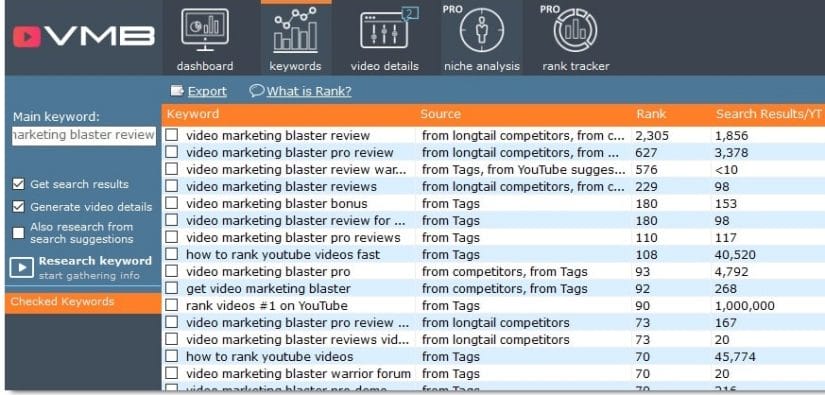Open the dashboard monitor icon
Screen dimensions: 825x395
(205, 29)
